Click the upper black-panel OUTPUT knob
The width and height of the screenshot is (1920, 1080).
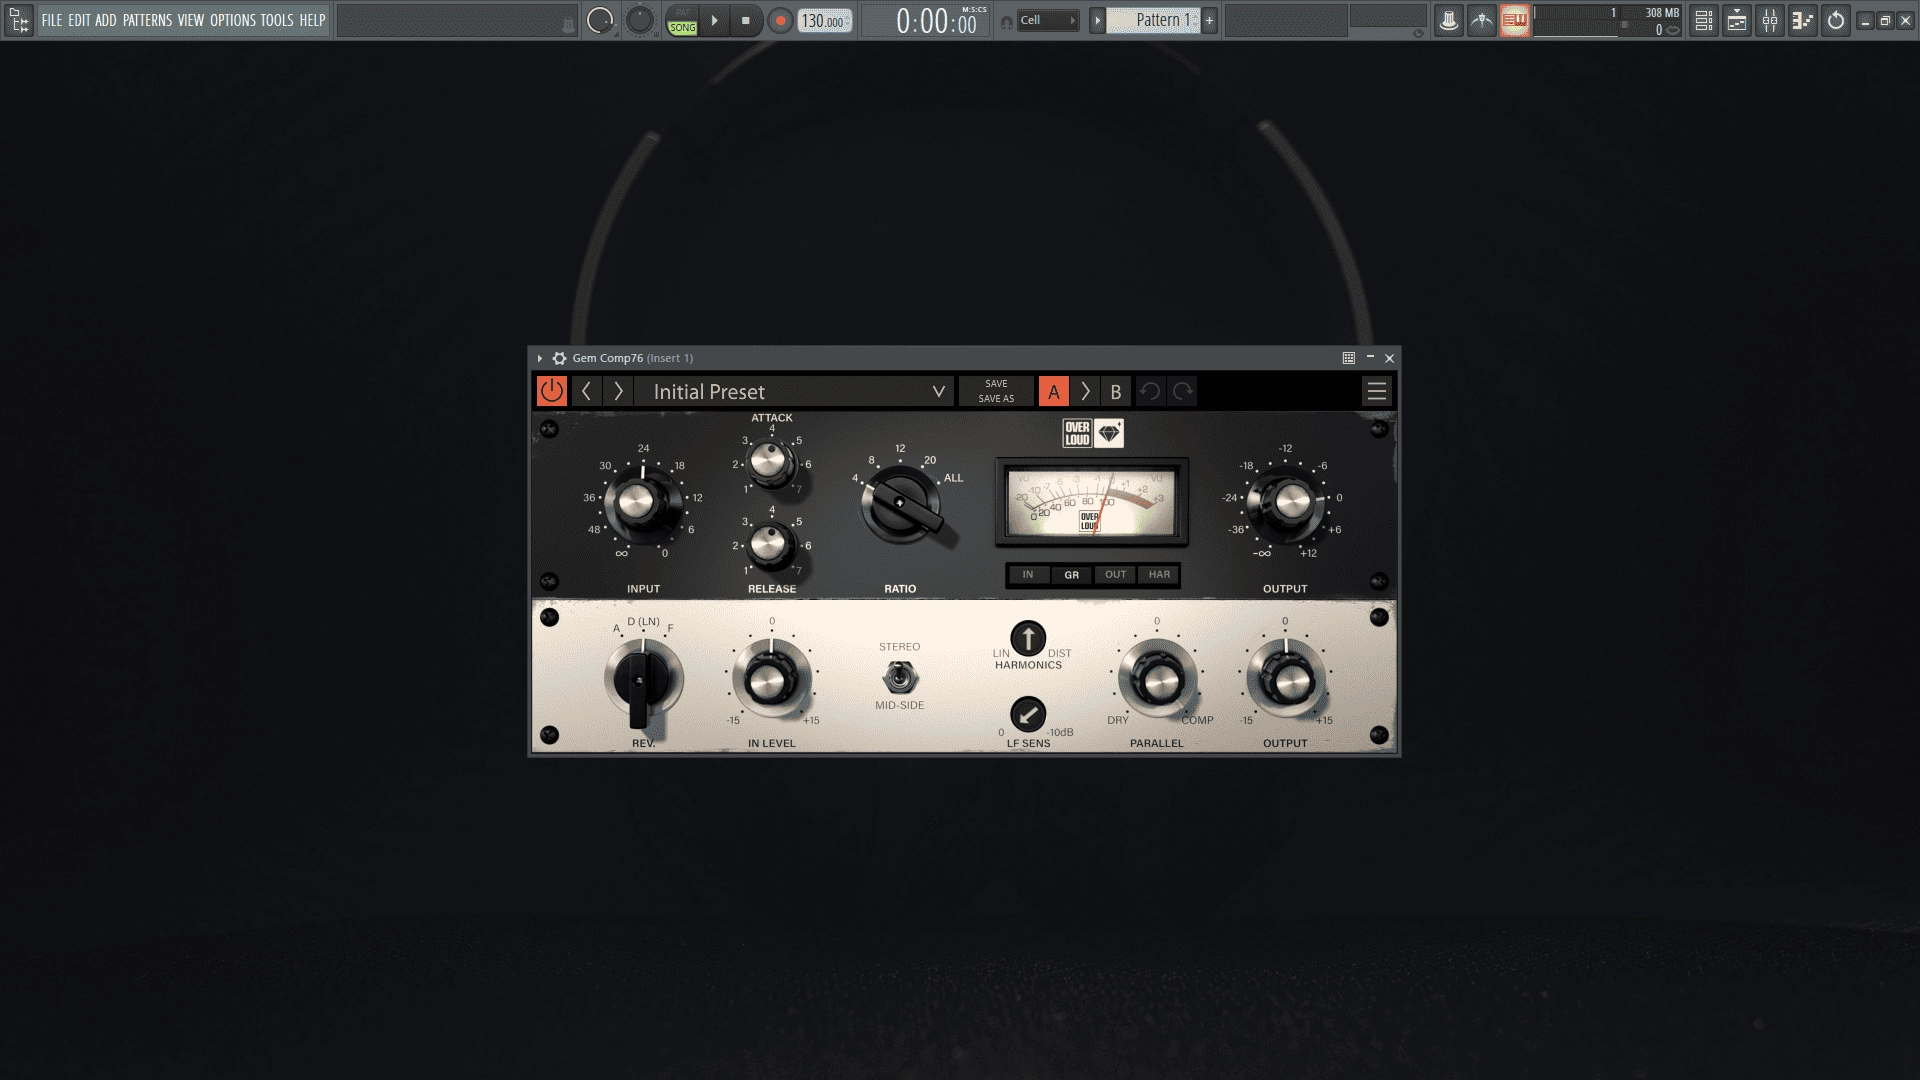tap(1286, 503)
